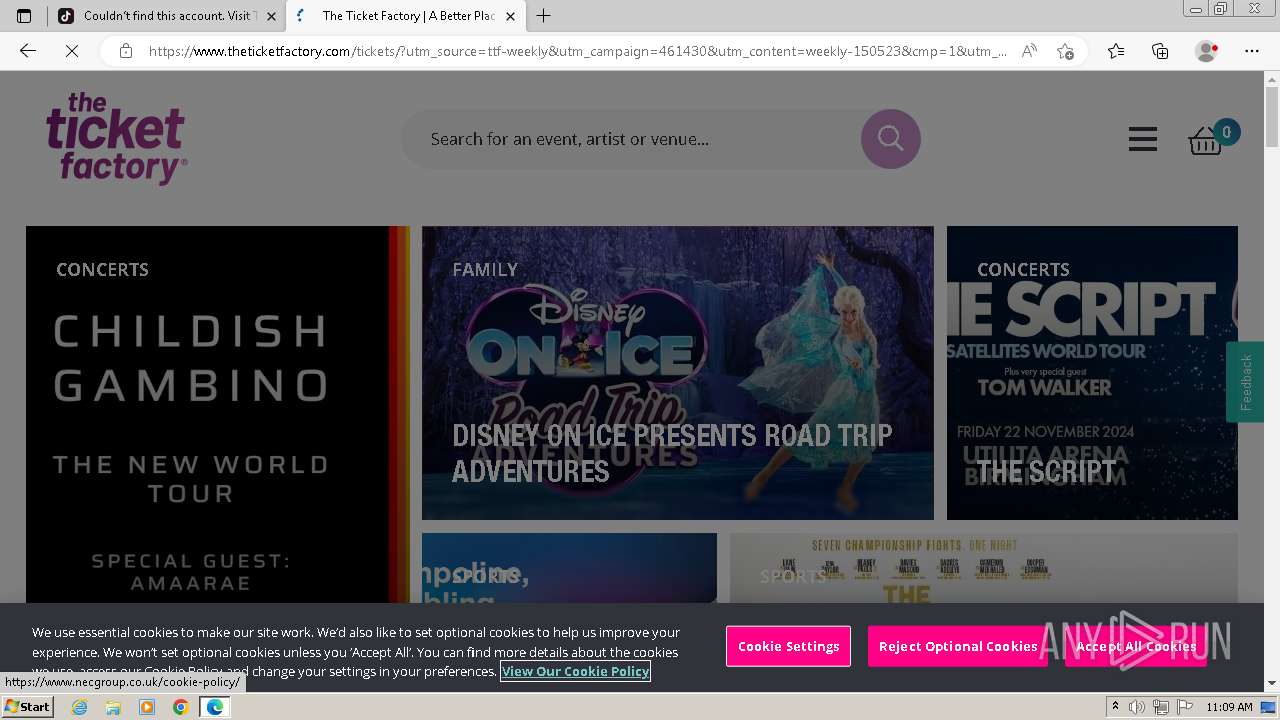Open Cookie Settings
The width and height of the screenshot is (1280, 720).
(789, 646)
